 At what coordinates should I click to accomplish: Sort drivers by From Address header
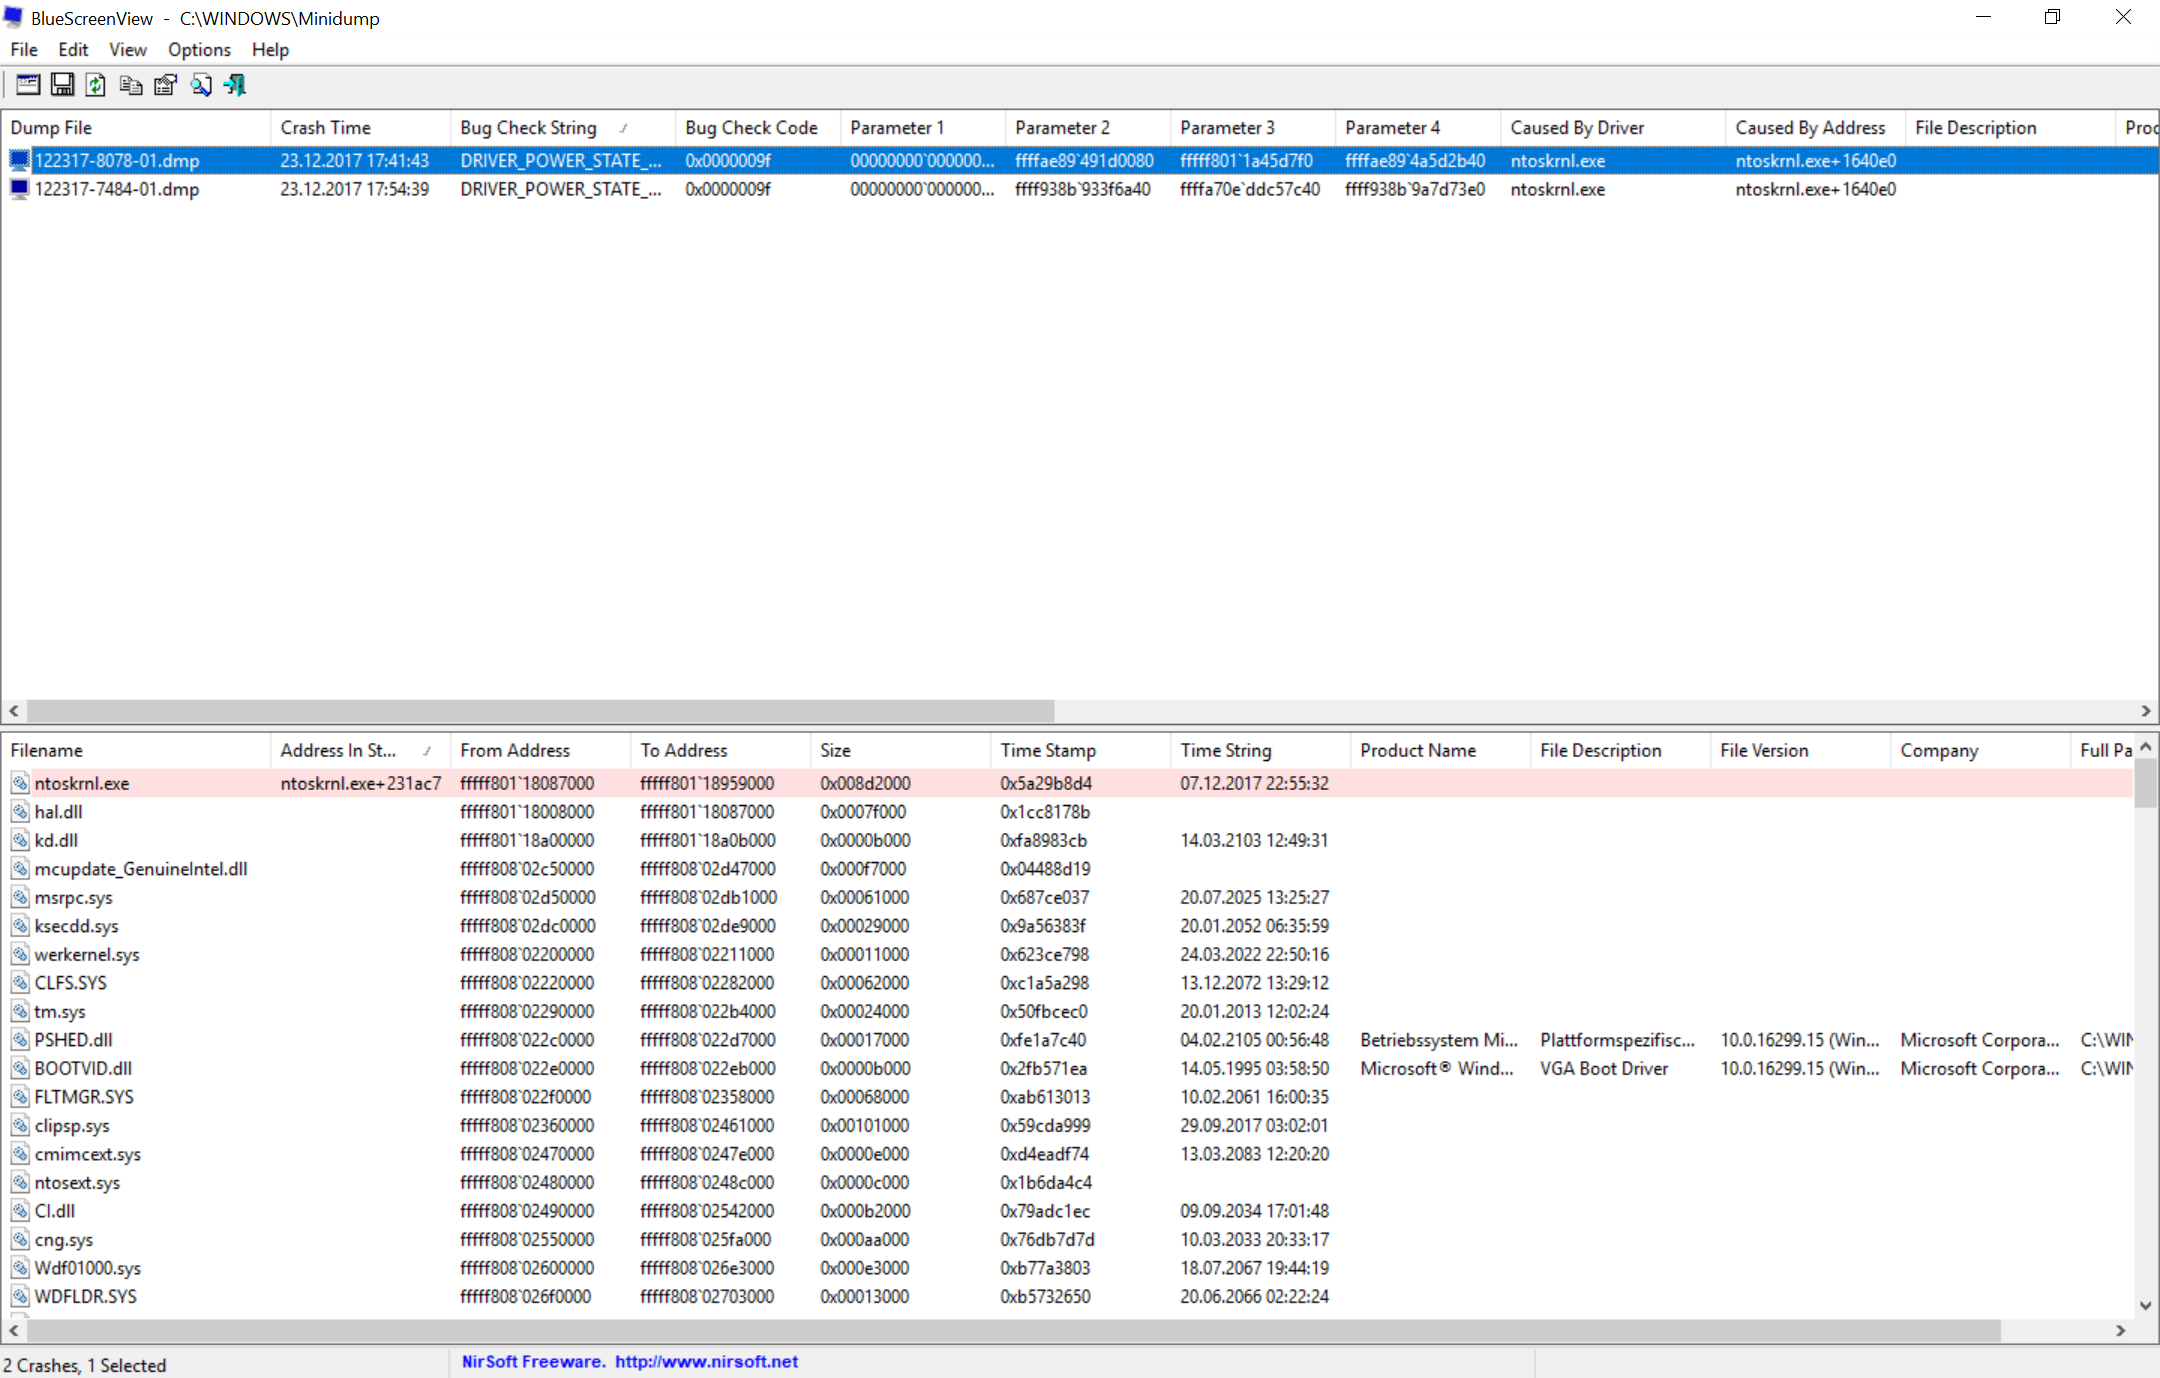coord(540,751)
